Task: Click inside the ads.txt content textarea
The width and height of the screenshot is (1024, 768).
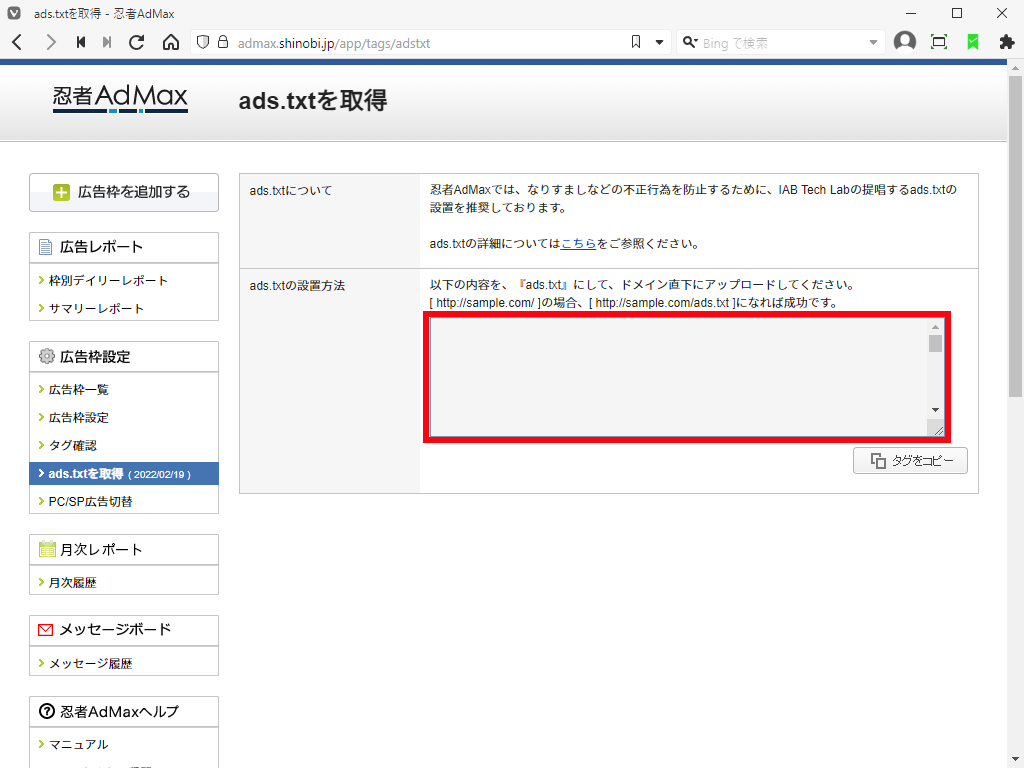Action: click(x=679, y=377)
